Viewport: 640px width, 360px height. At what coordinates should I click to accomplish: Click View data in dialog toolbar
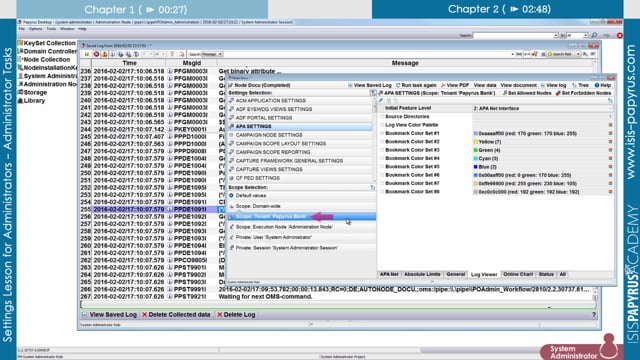click(x=485, y=85)
